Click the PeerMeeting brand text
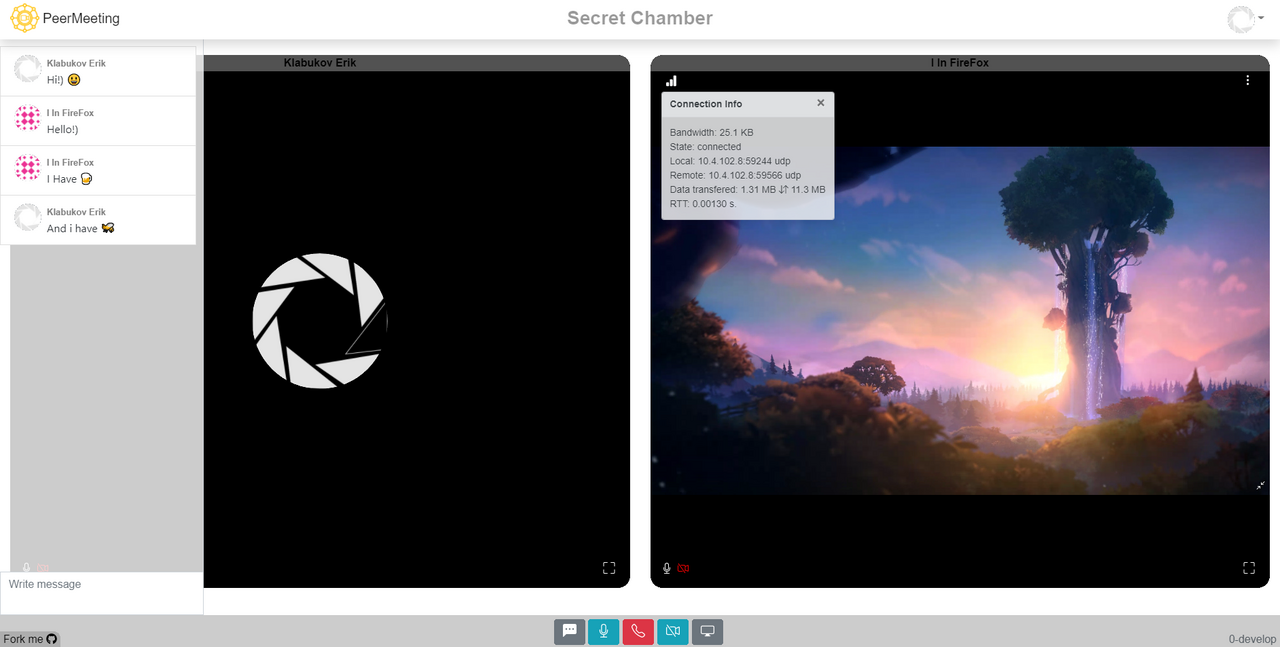The image size is (1280, 647). click(81, 18)
